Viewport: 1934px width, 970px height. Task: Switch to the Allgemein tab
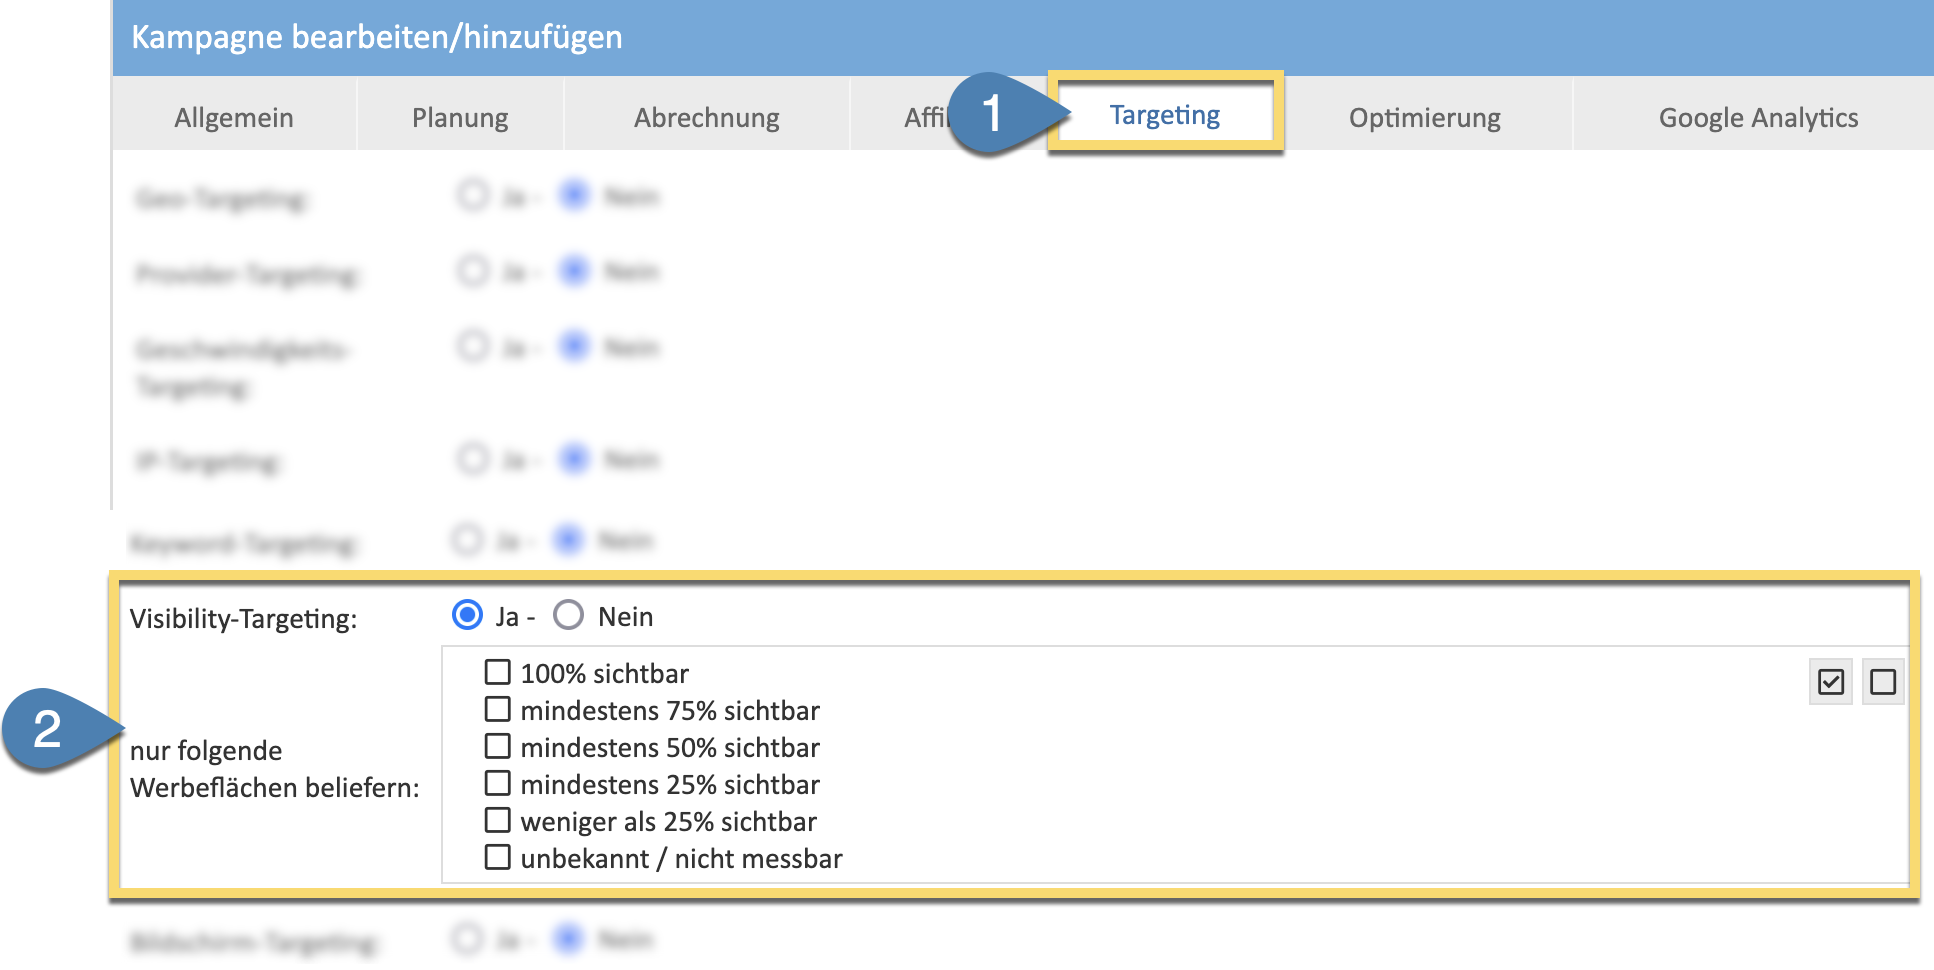(x=234, y=118)
